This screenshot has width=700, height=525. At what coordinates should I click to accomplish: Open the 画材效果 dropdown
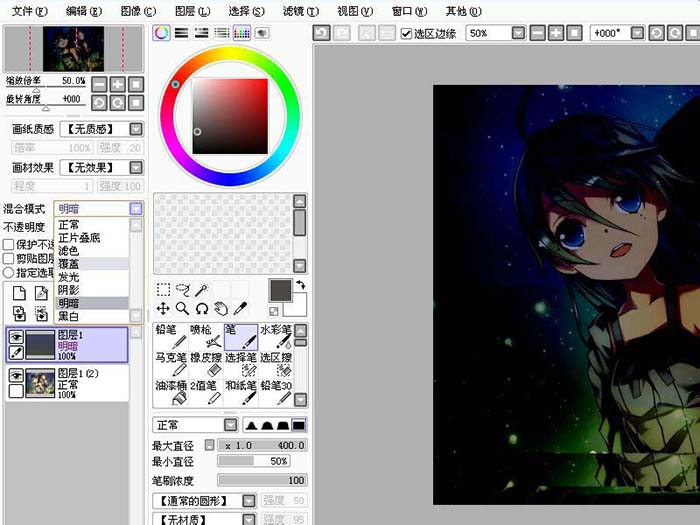click(x=136, y=168)
